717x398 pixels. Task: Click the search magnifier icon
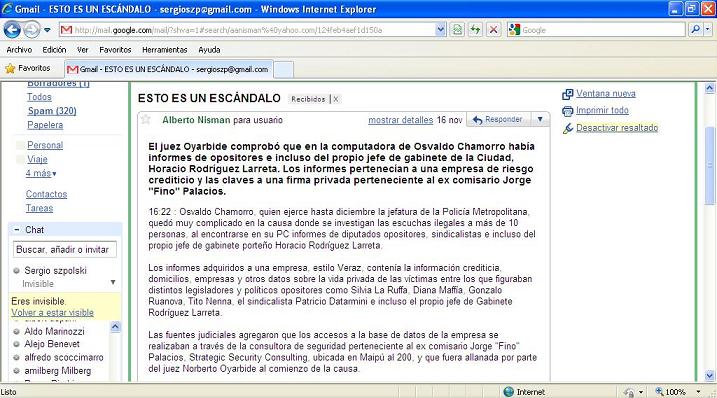(x=696, y=30)
